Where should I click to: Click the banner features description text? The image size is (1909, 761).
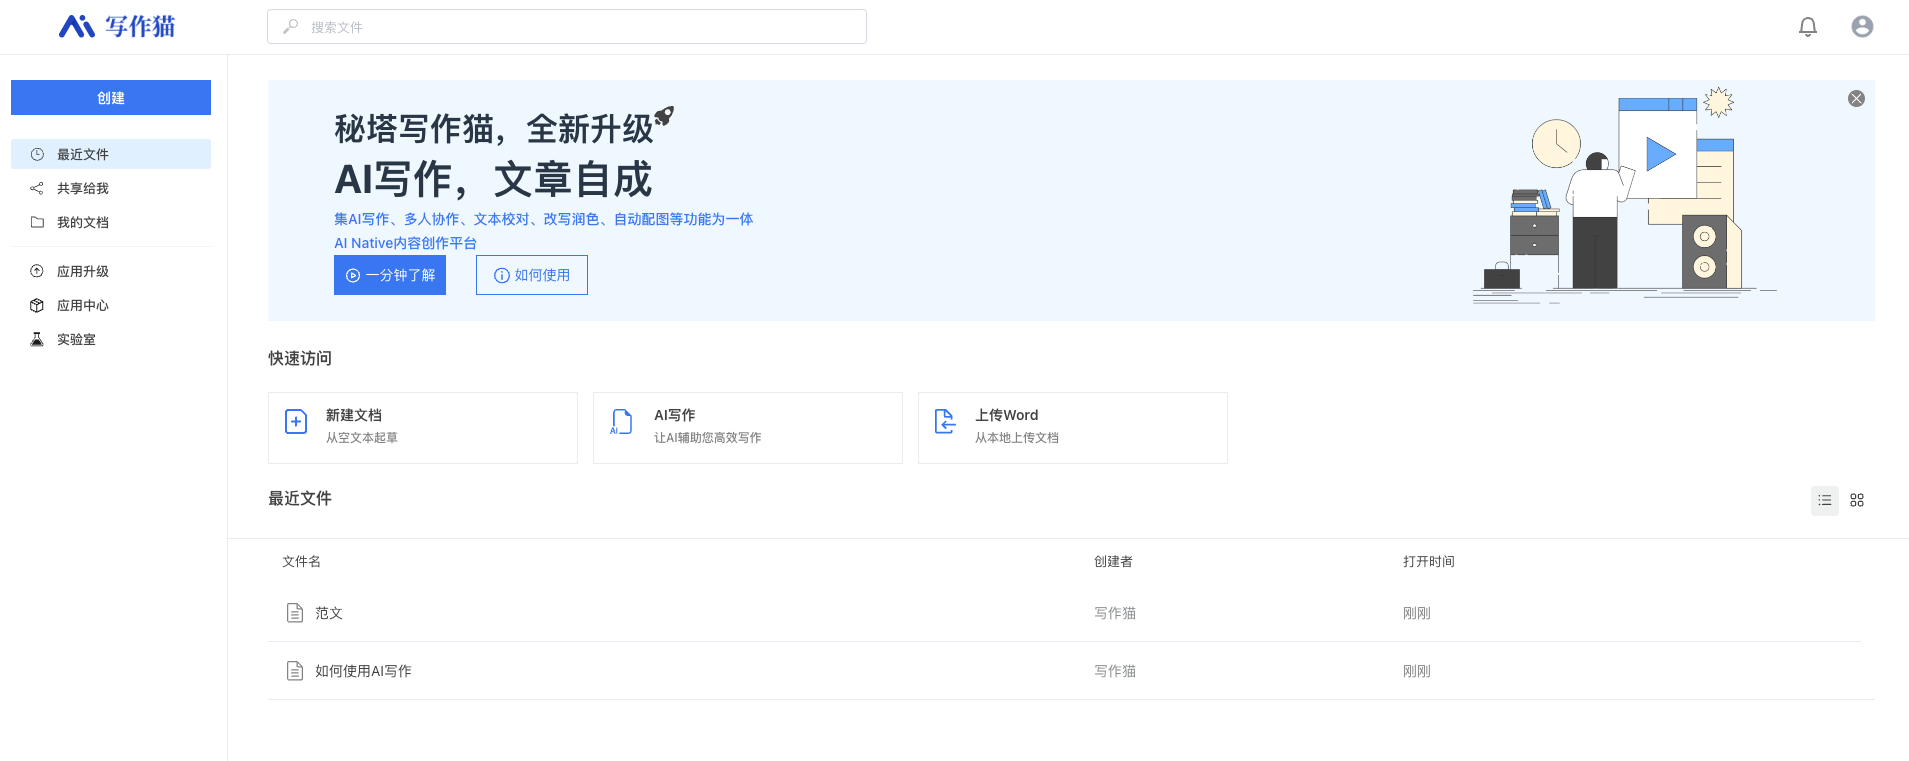pos(544,219)
